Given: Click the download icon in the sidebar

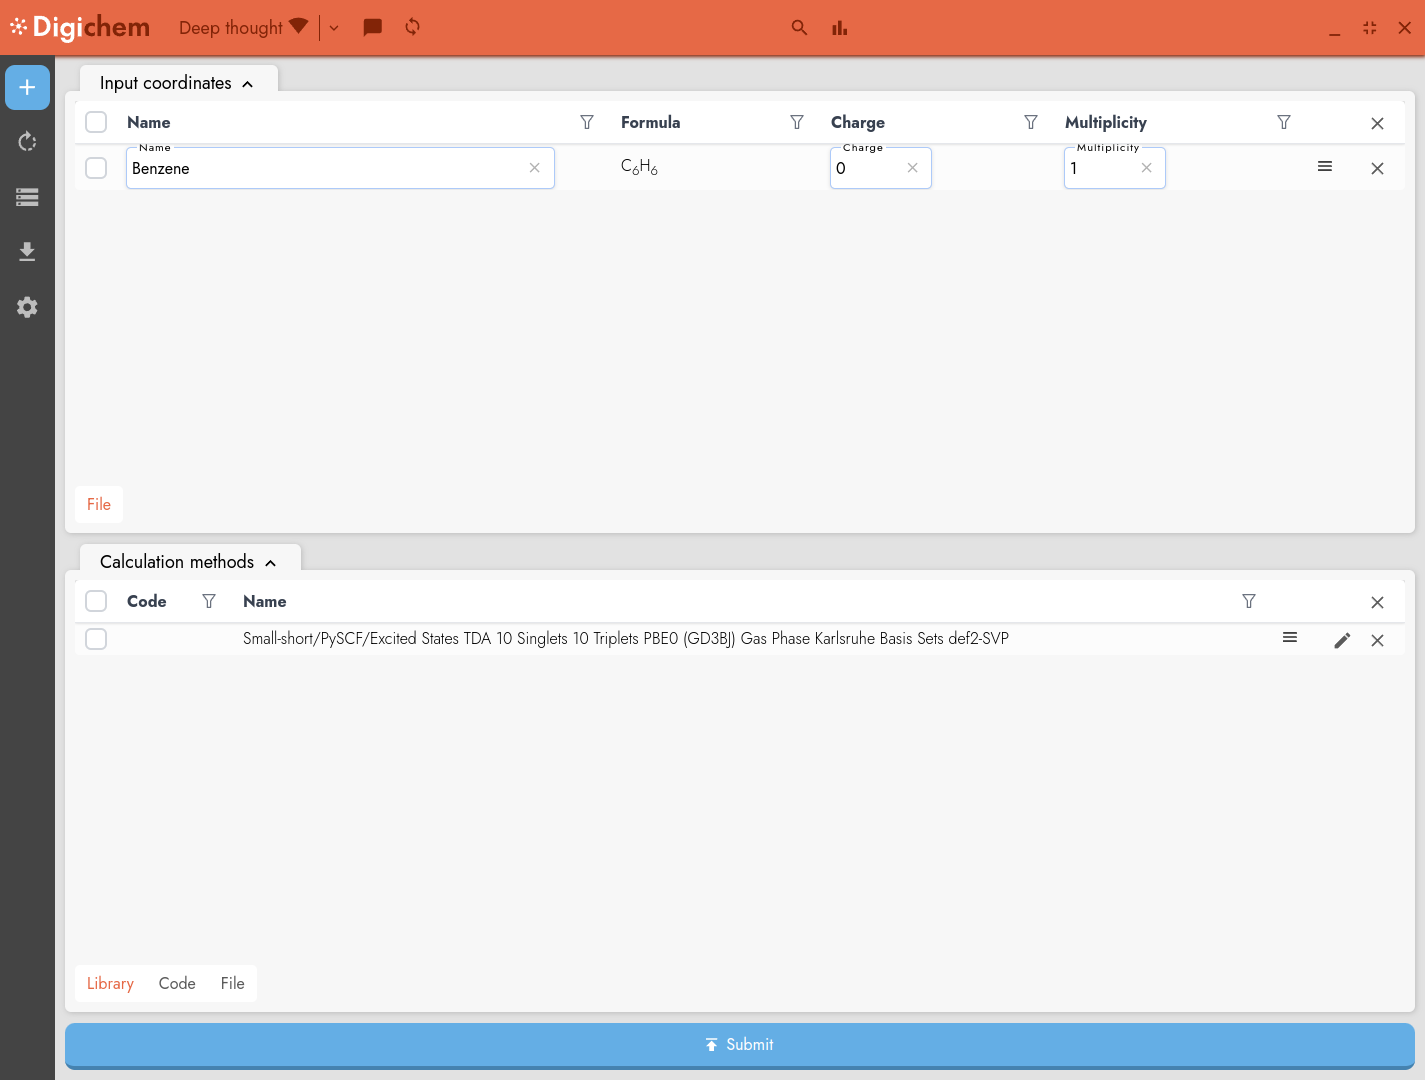Looking at the screenshot, I should click(x=27, y=251).
